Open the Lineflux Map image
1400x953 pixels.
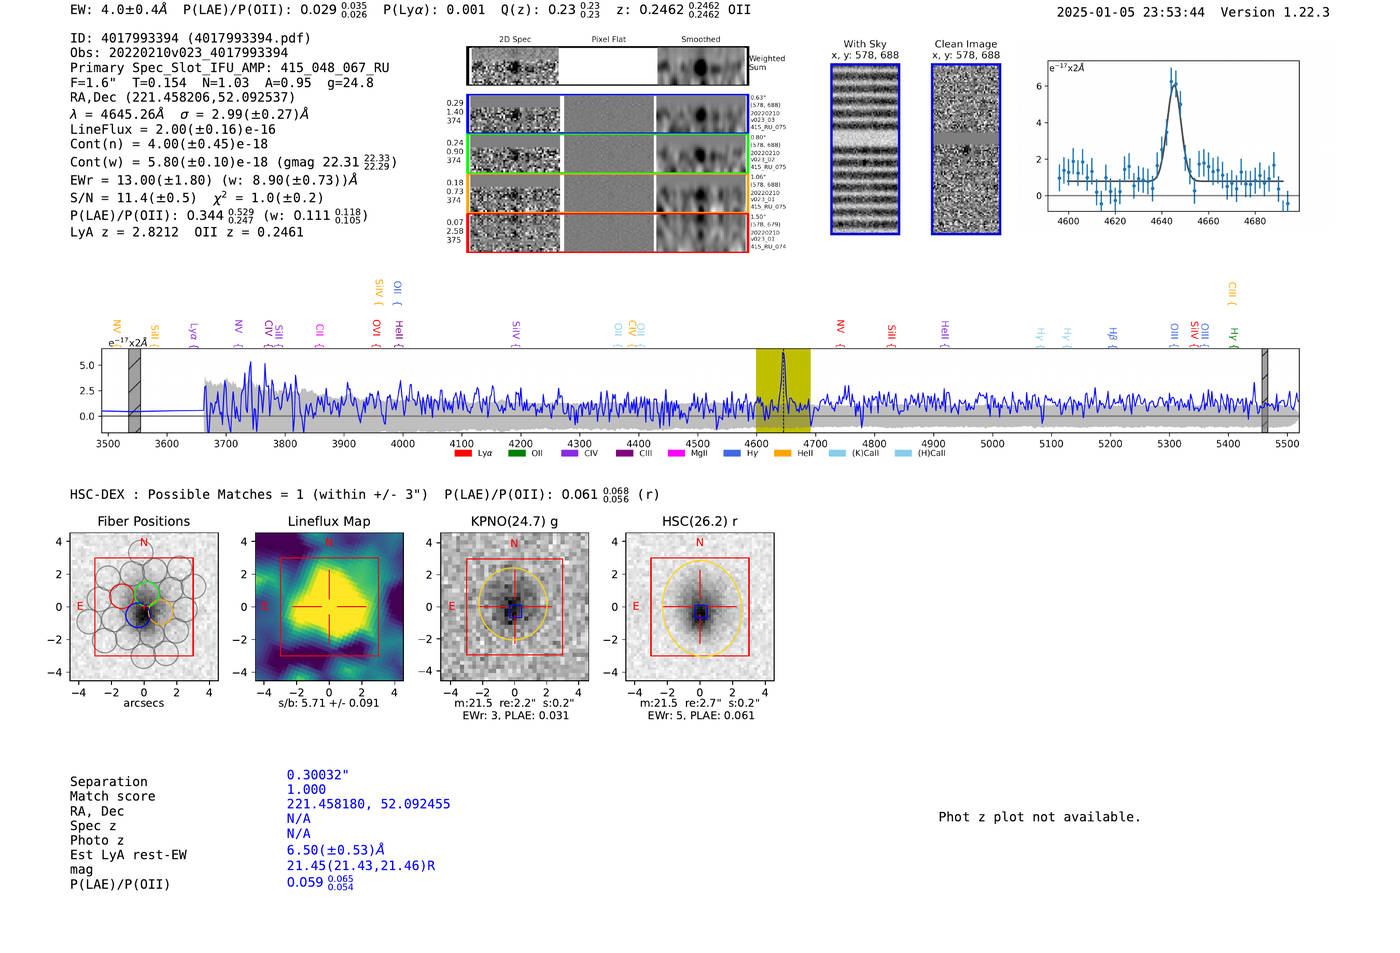pyautogui.click(x=329, y=606)
